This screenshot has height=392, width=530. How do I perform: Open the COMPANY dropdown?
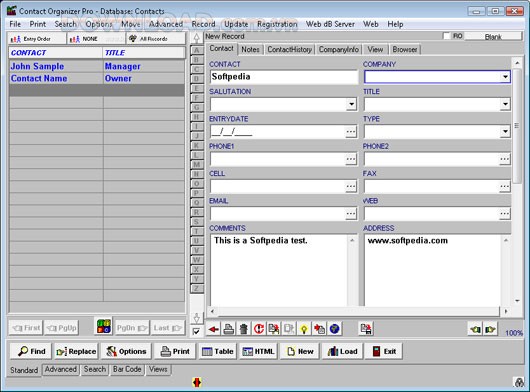pyautogui.click(x=505, y=77)
